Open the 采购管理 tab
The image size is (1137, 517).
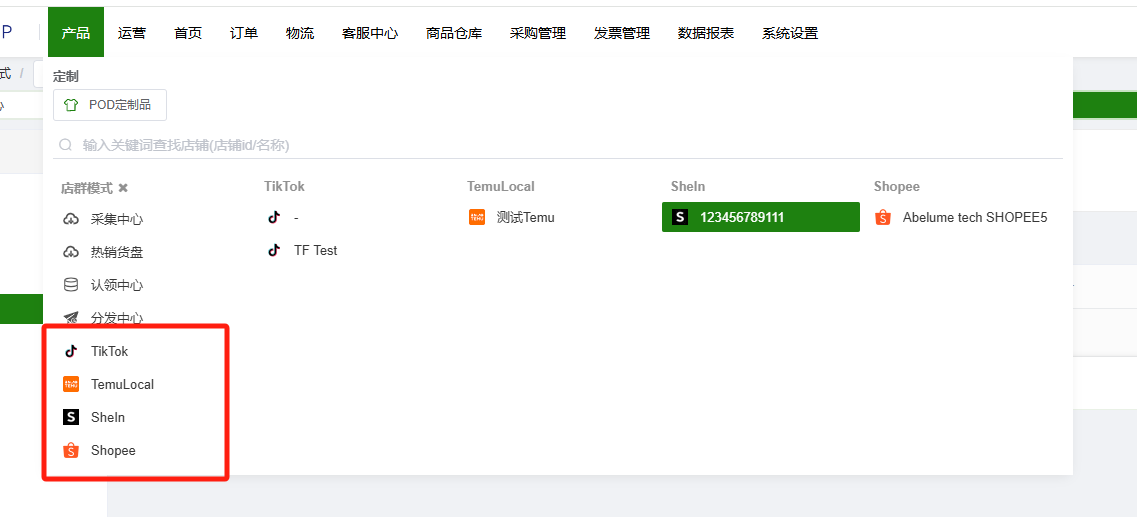tap(538, 33)
